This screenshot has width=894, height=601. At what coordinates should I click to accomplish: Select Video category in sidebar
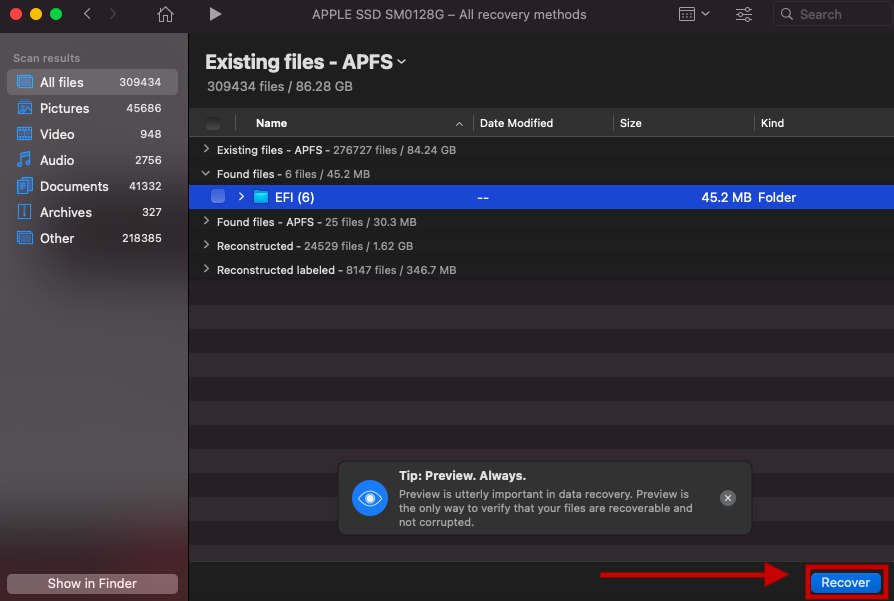pos(92,134)
